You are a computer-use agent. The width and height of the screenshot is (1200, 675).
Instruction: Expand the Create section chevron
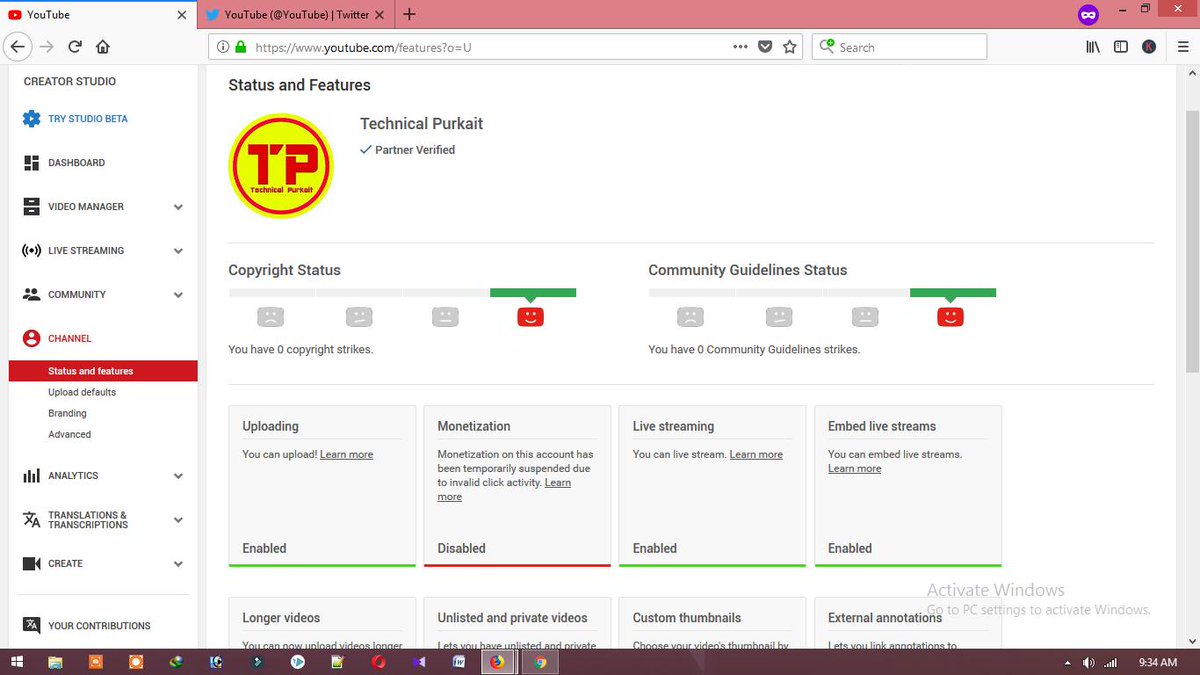pyautogui.click(x=178, y=564)
